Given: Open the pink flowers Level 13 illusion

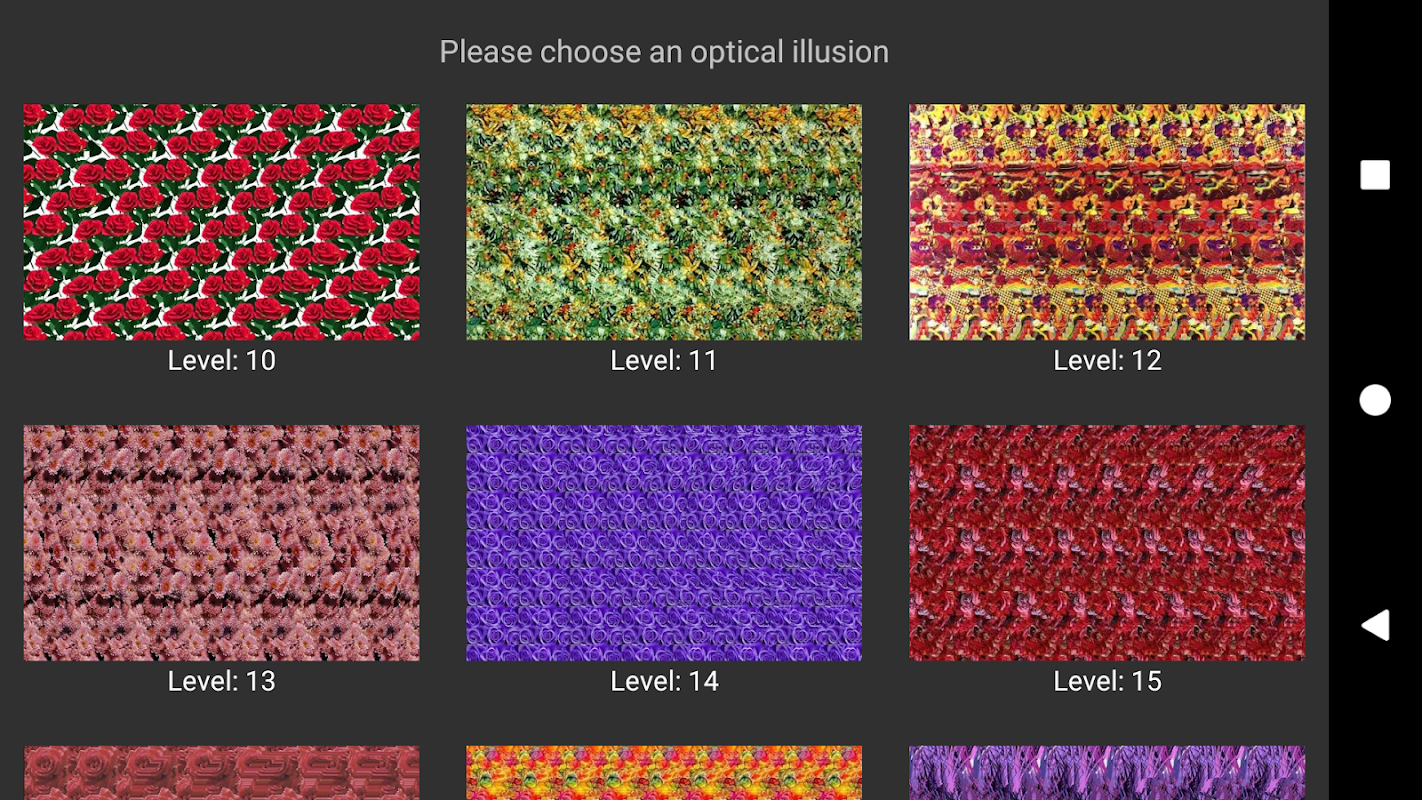Looking at the screenshot, I should [221, 543].
